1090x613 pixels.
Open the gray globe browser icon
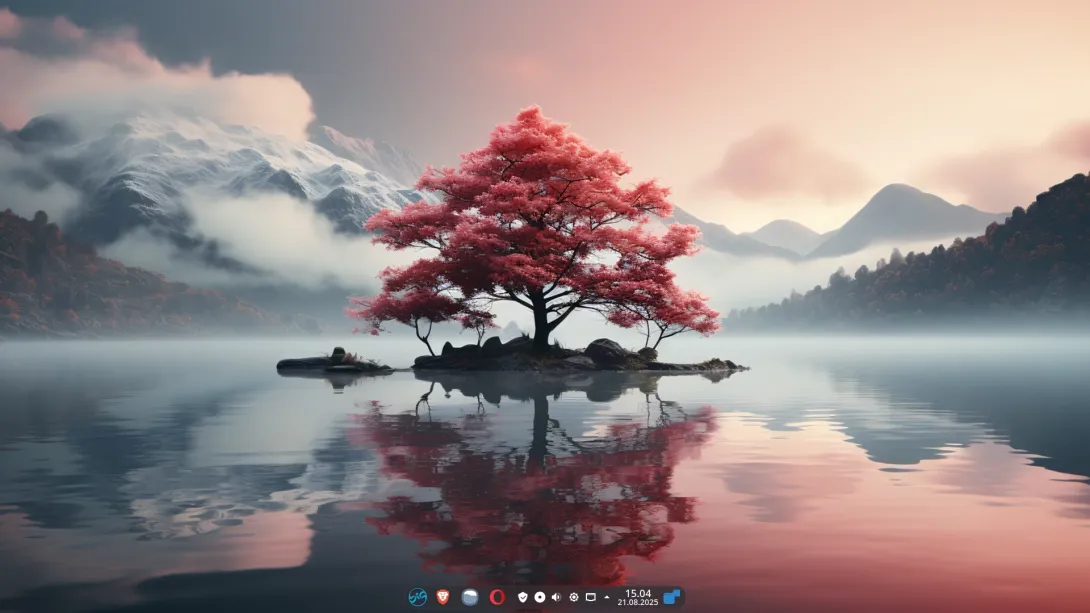[x=470, y=597]
